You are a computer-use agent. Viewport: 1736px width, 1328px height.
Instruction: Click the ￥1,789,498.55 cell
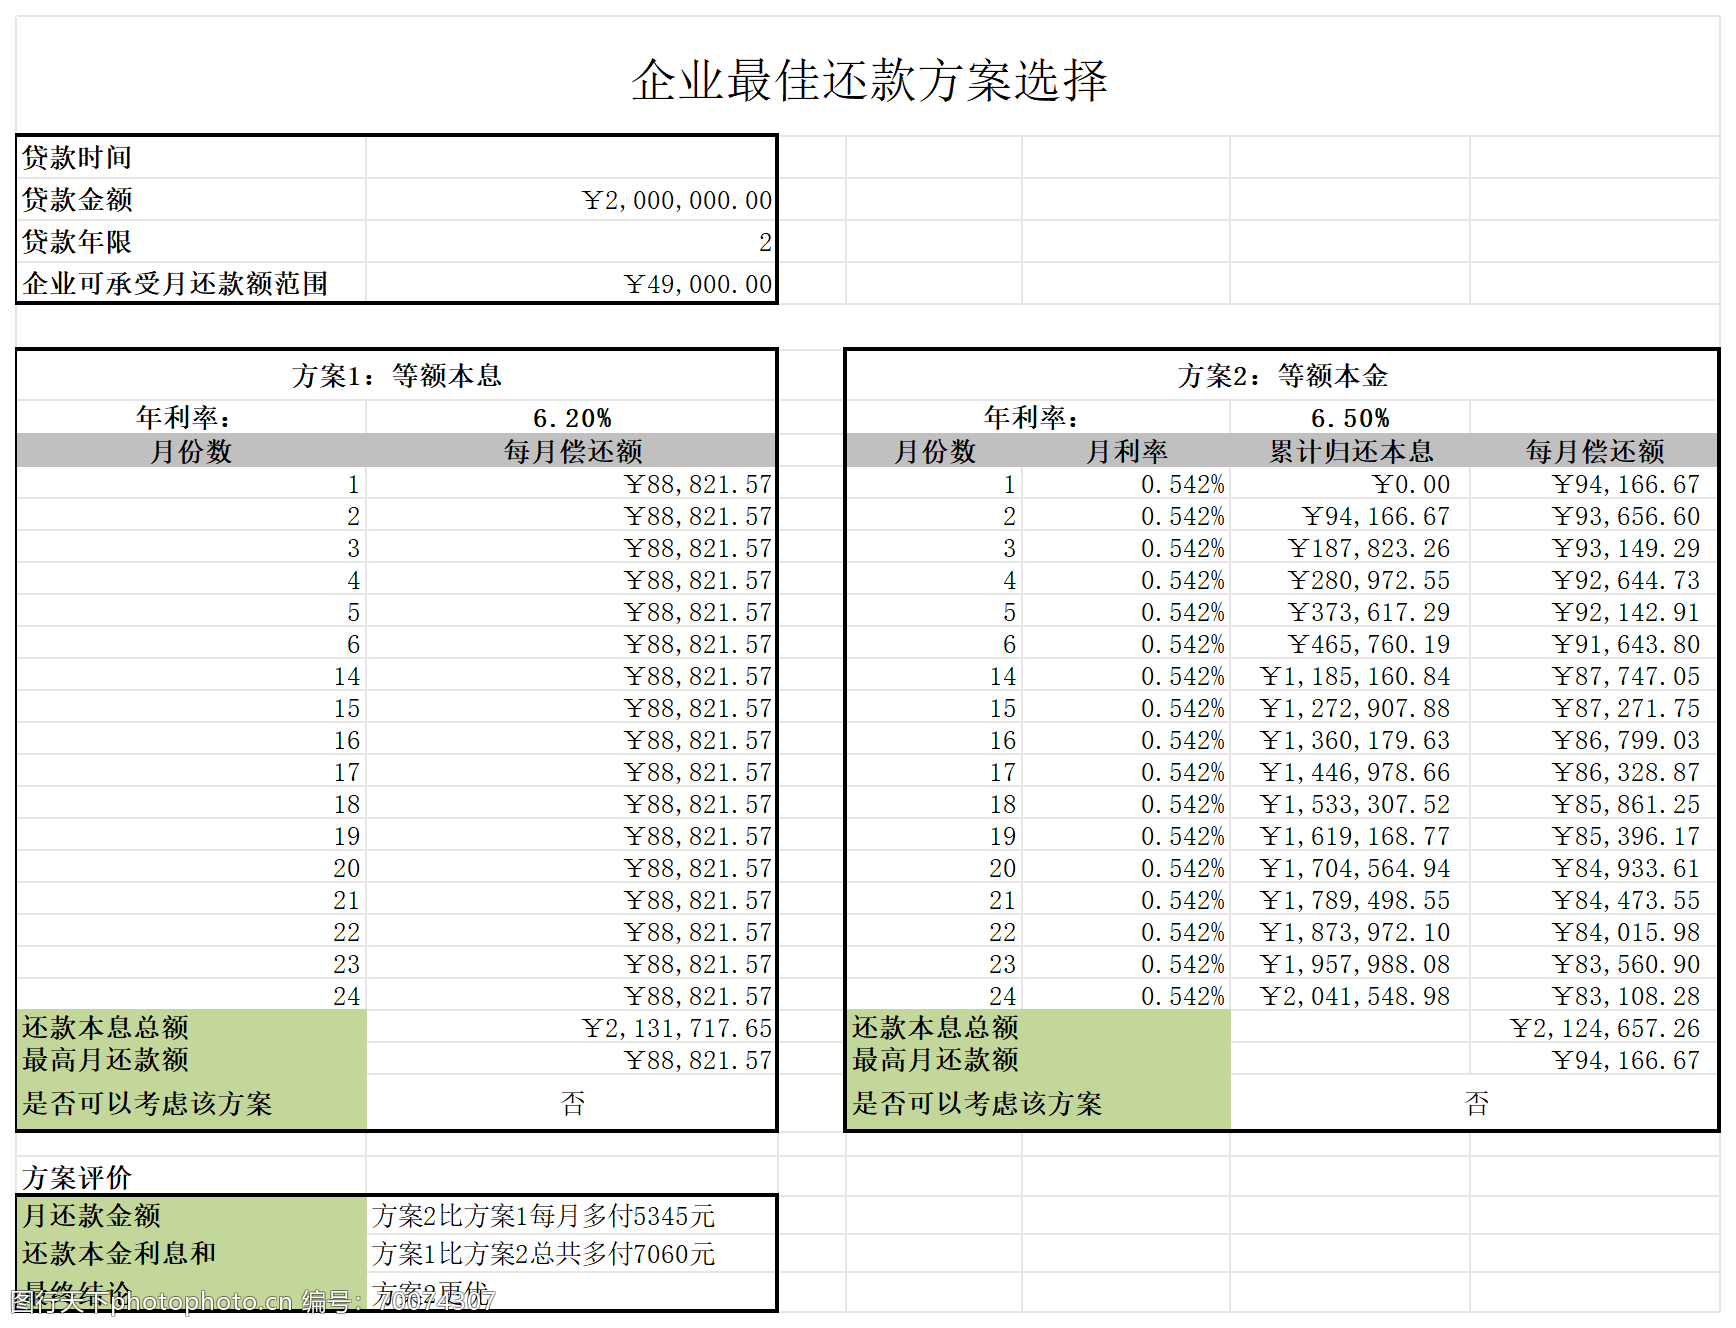pyautogui.click(x=1350, y=901)
